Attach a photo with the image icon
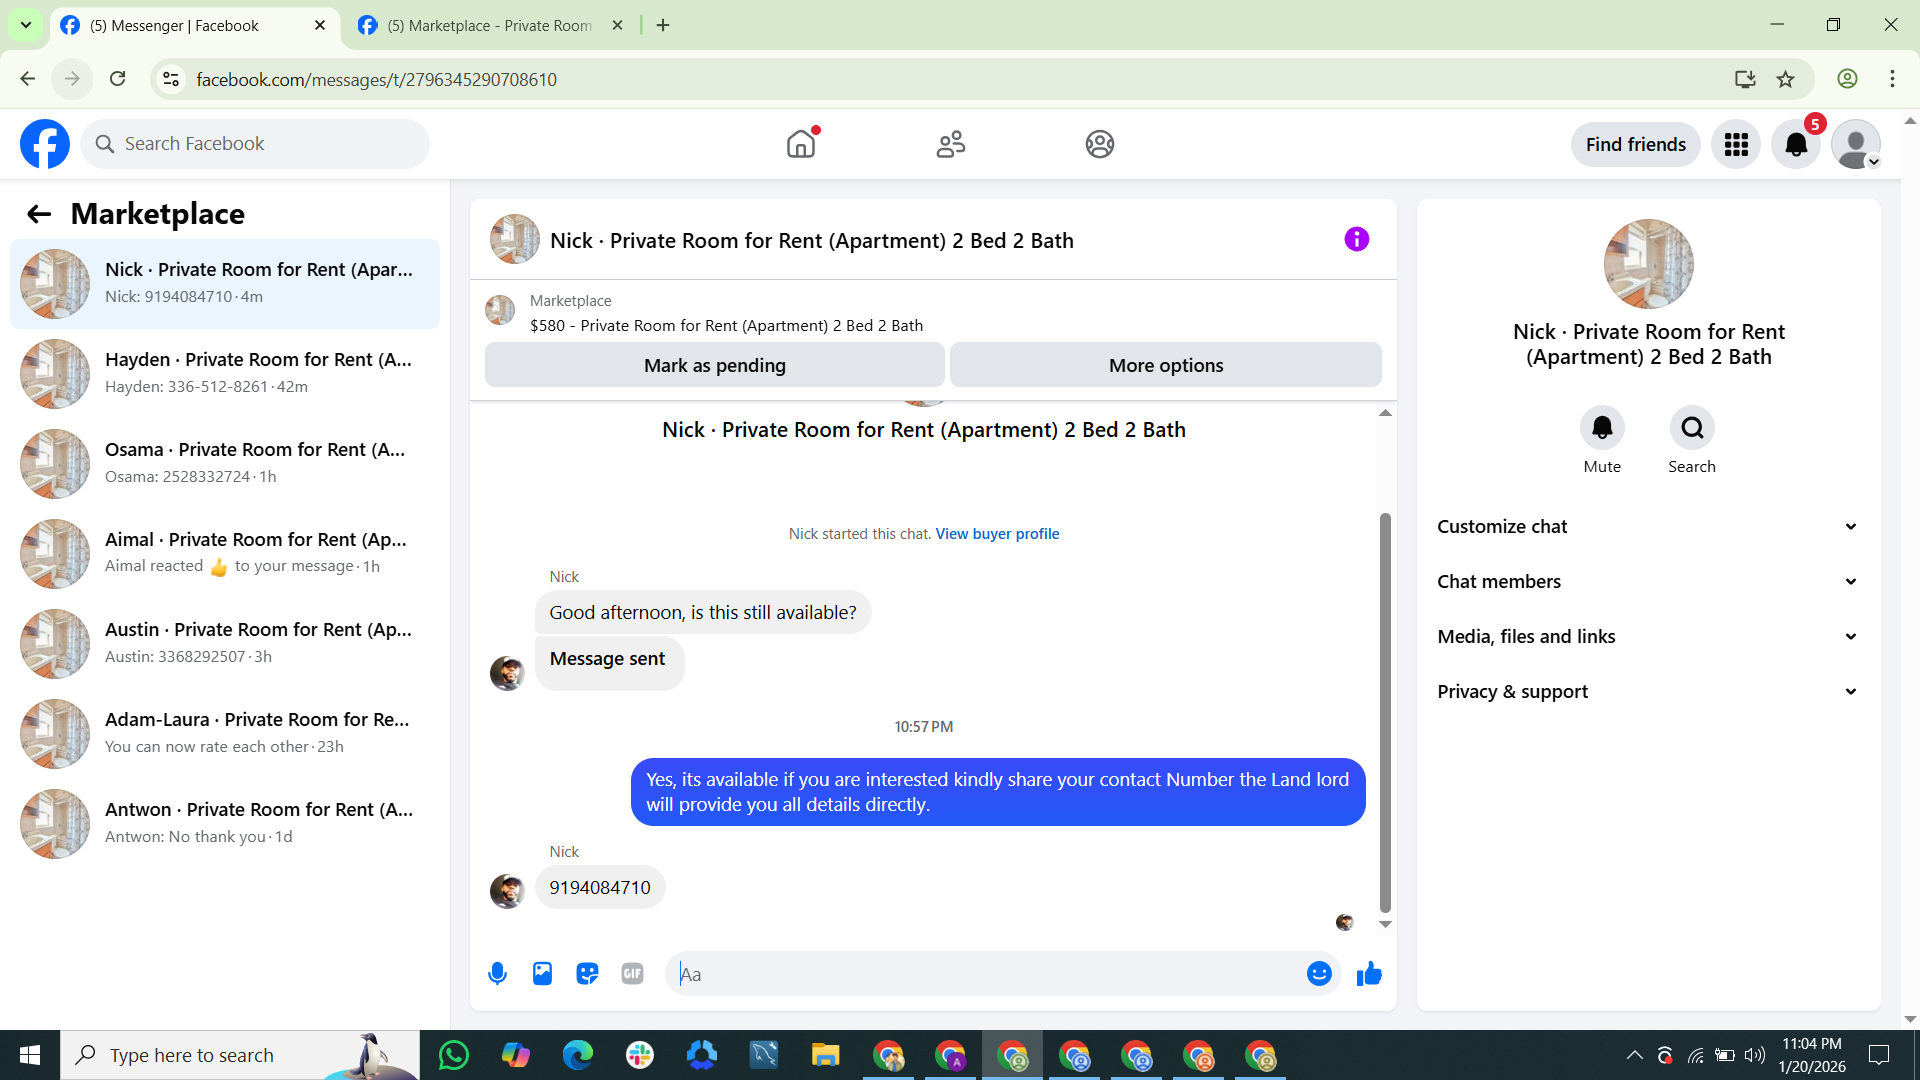 click(x=542, y=973)
